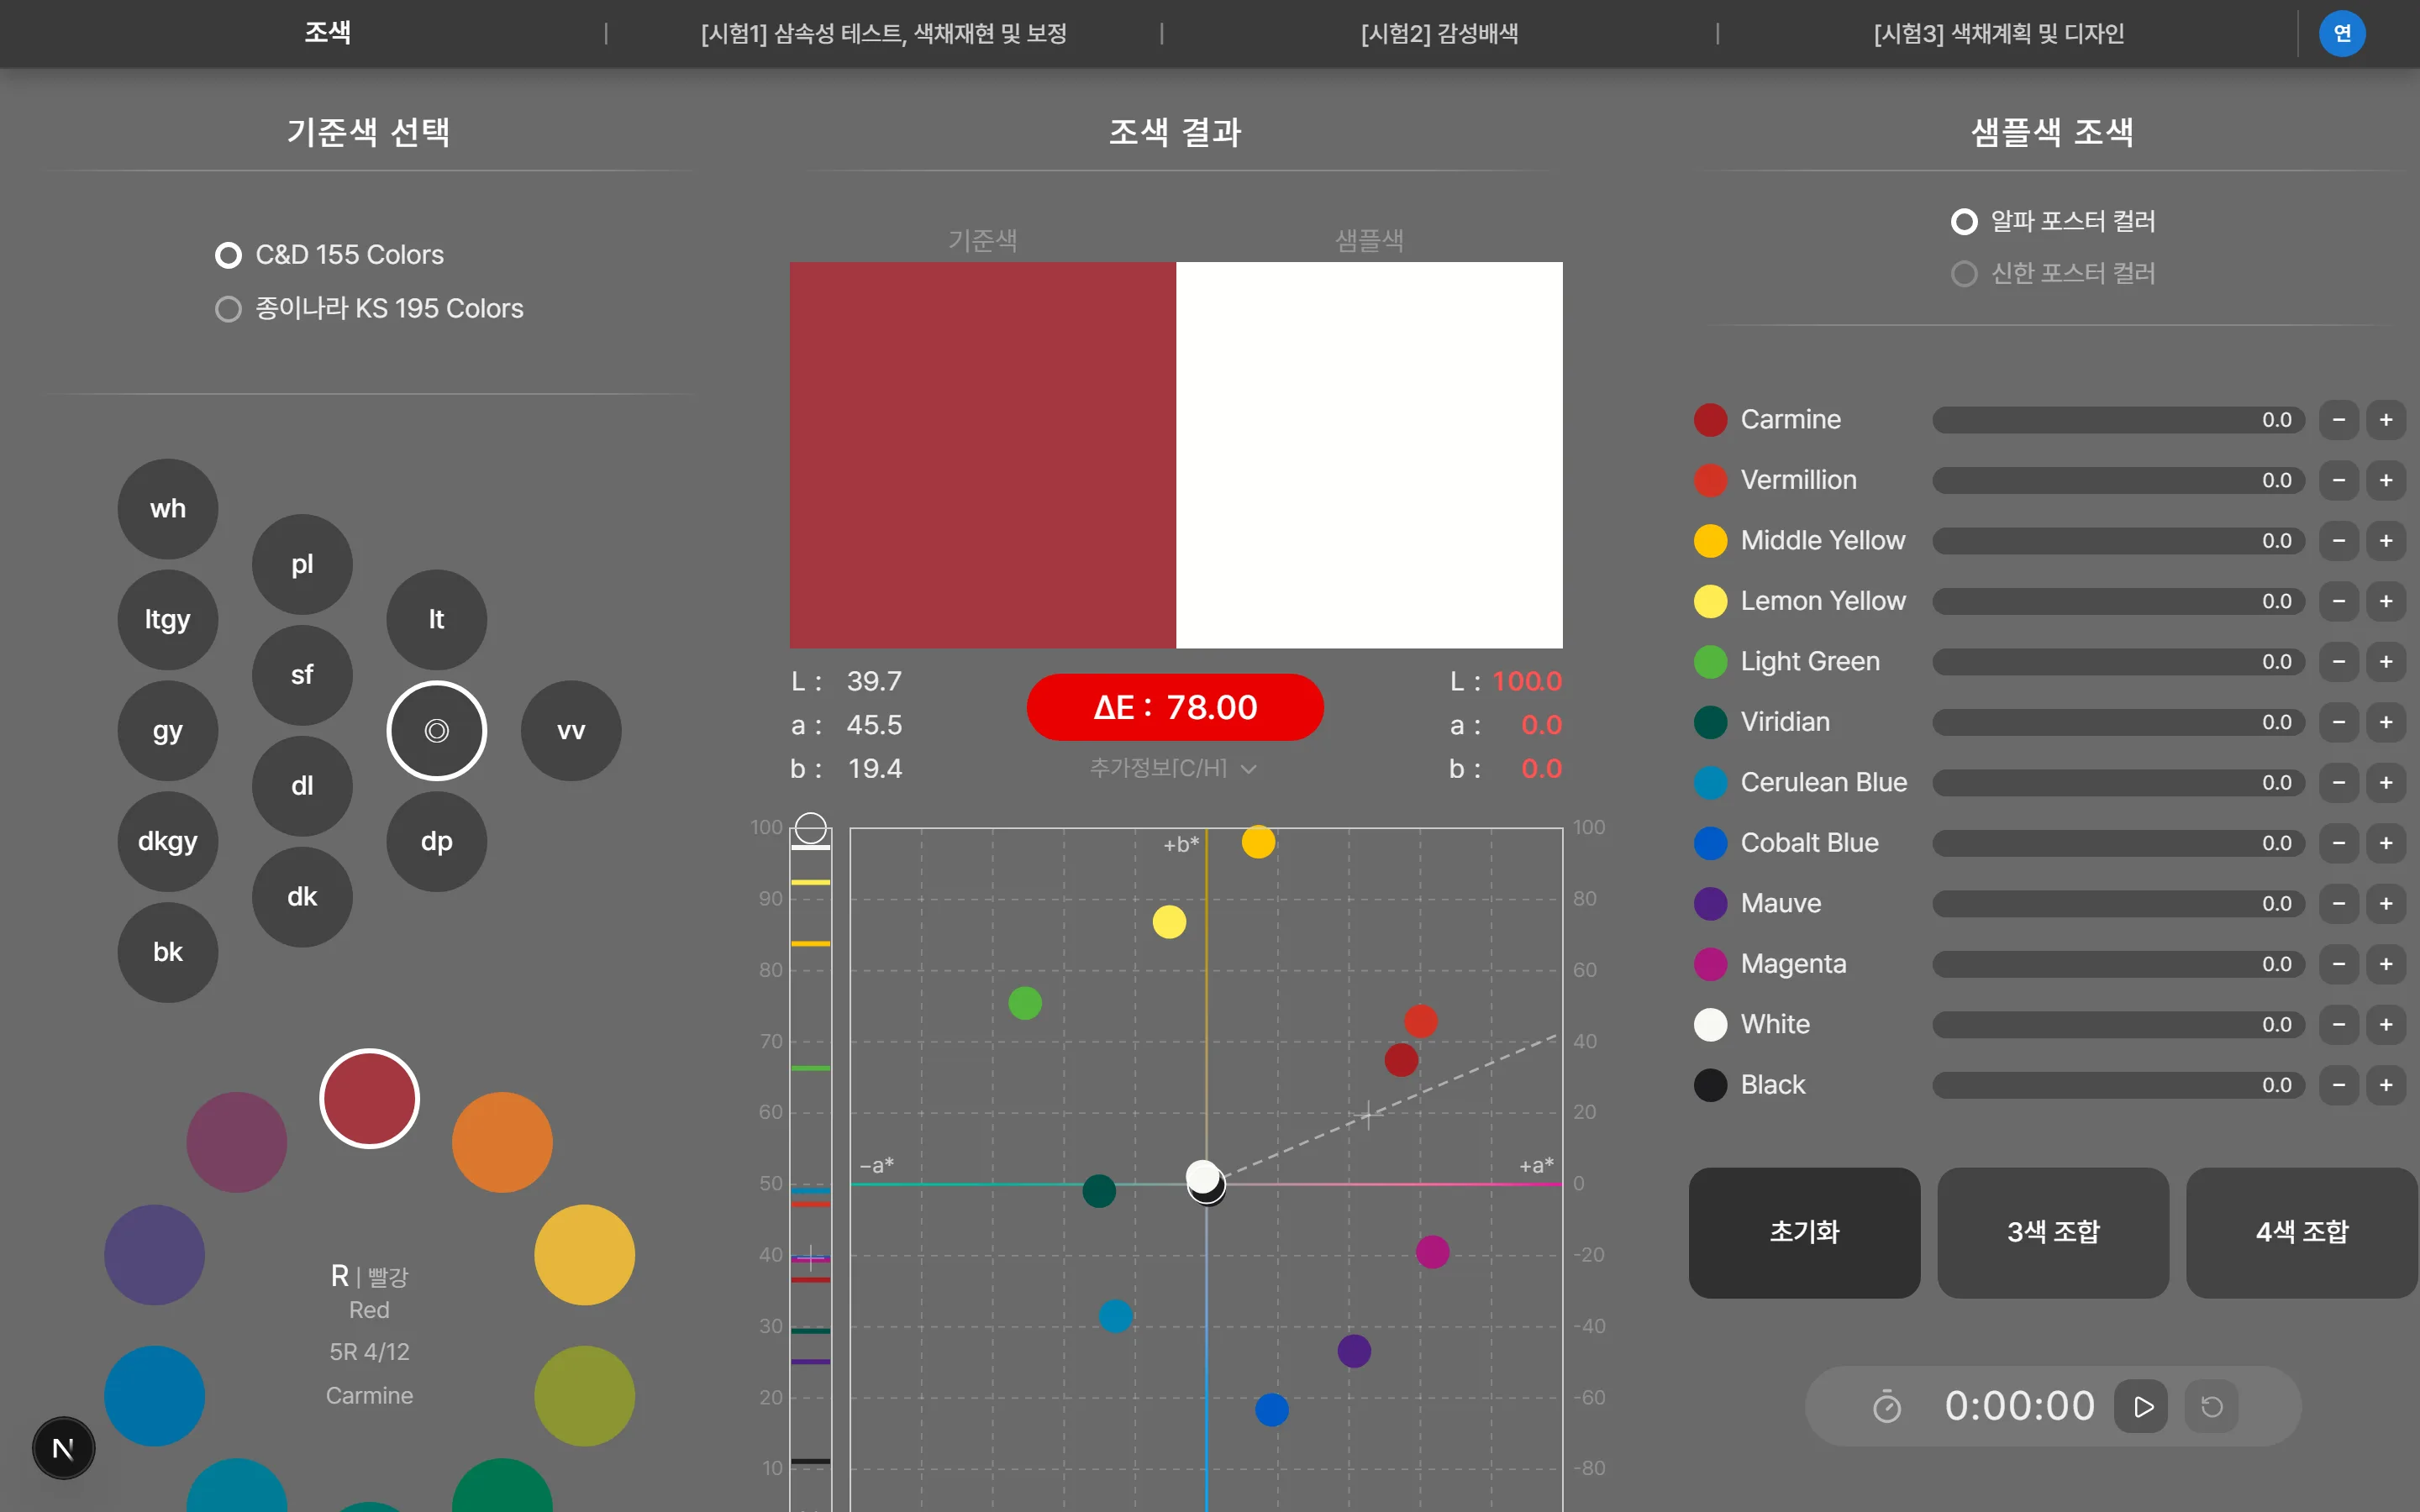This screenshot has width=2420, height=1512.
Task: Open the 조색 tab
Action: (x=327, y=33)
